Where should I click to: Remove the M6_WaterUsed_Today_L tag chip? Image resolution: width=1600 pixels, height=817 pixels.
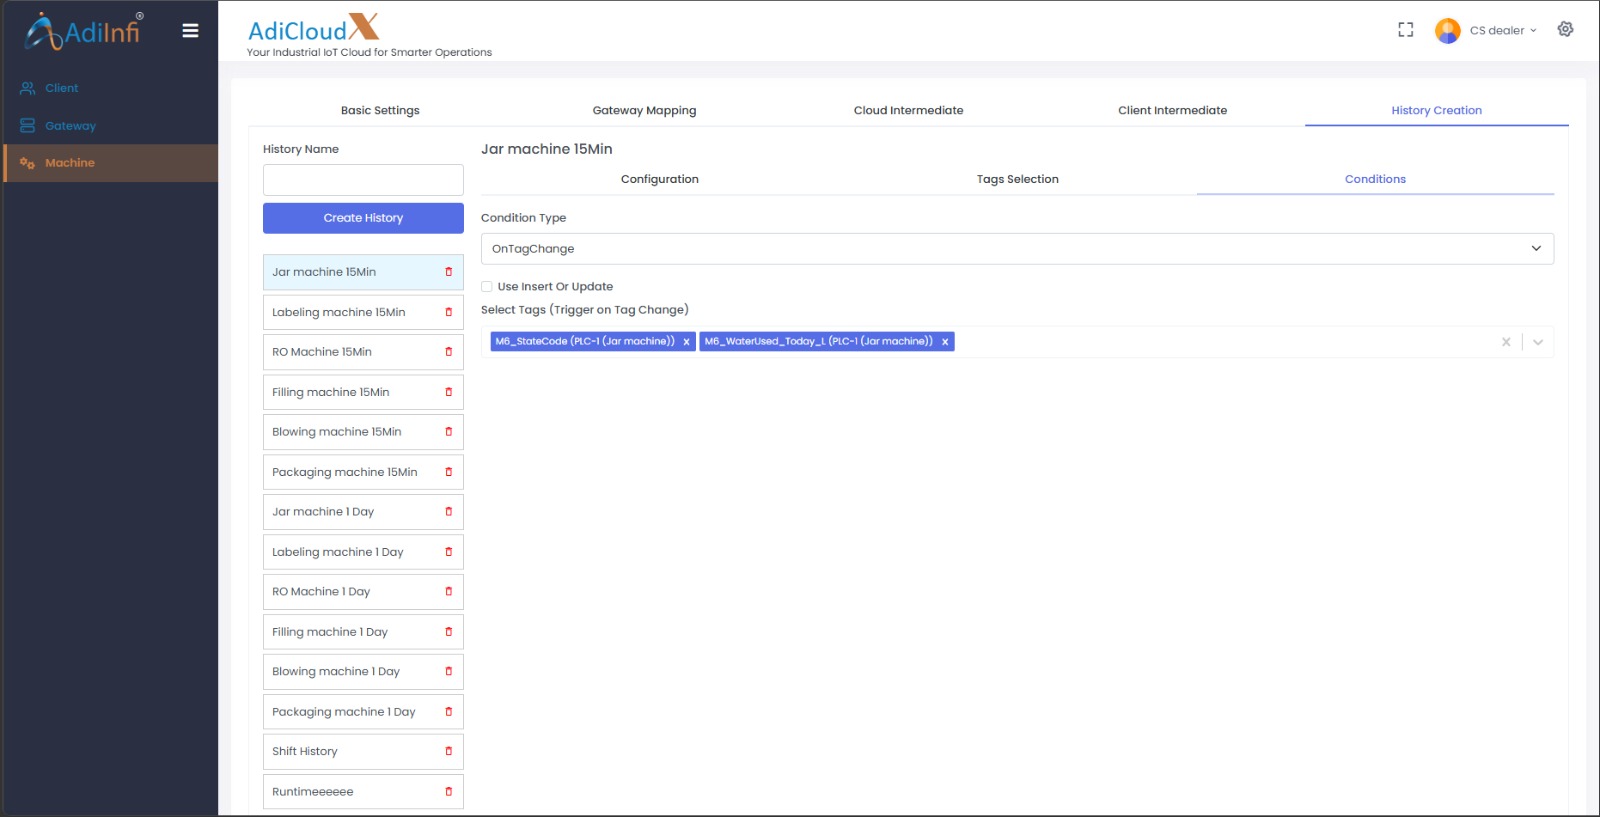(x=944, y=342)
